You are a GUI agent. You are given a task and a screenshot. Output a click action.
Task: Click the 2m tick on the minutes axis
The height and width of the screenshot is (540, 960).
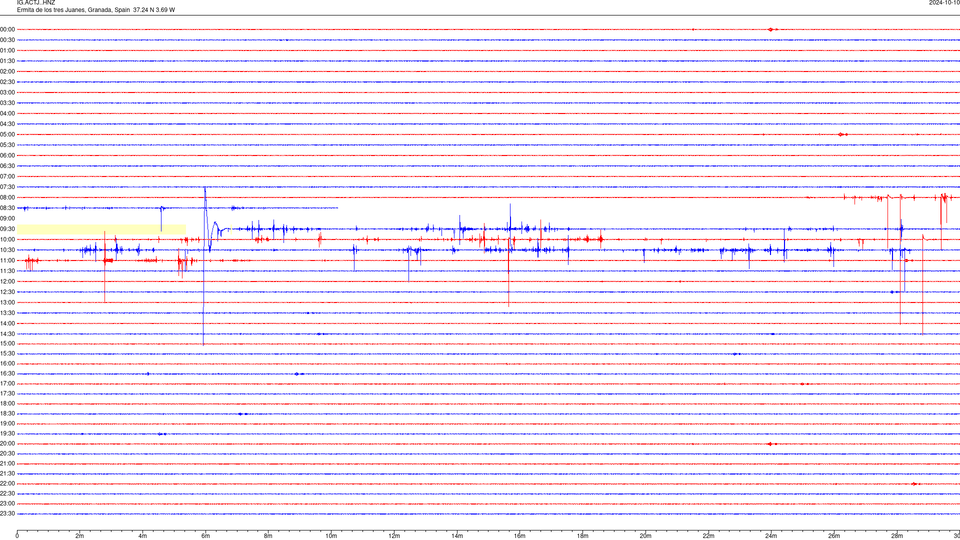80,536
